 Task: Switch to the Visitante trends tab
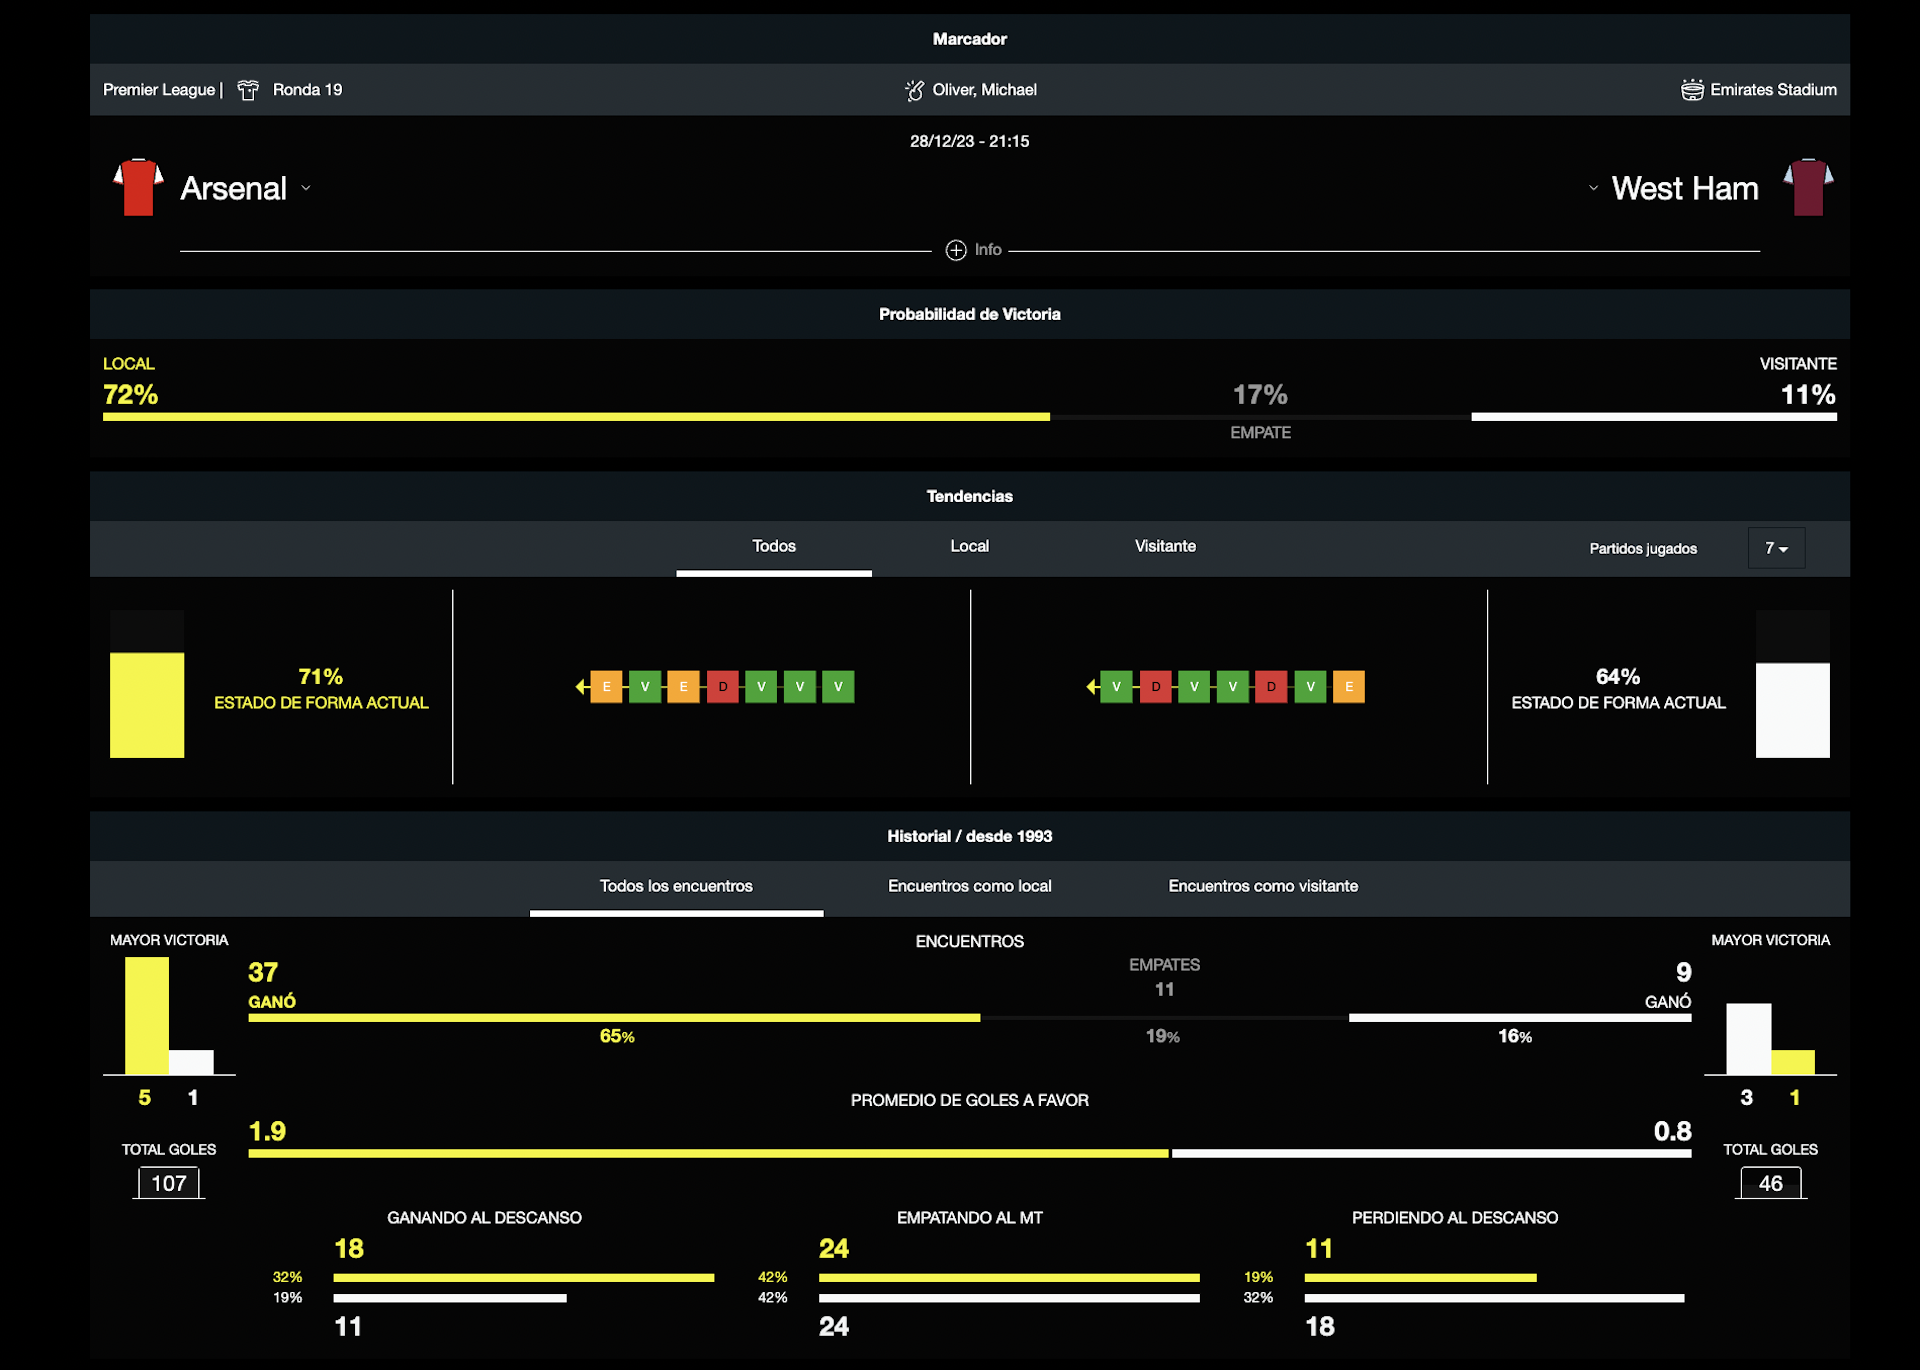1165,547
